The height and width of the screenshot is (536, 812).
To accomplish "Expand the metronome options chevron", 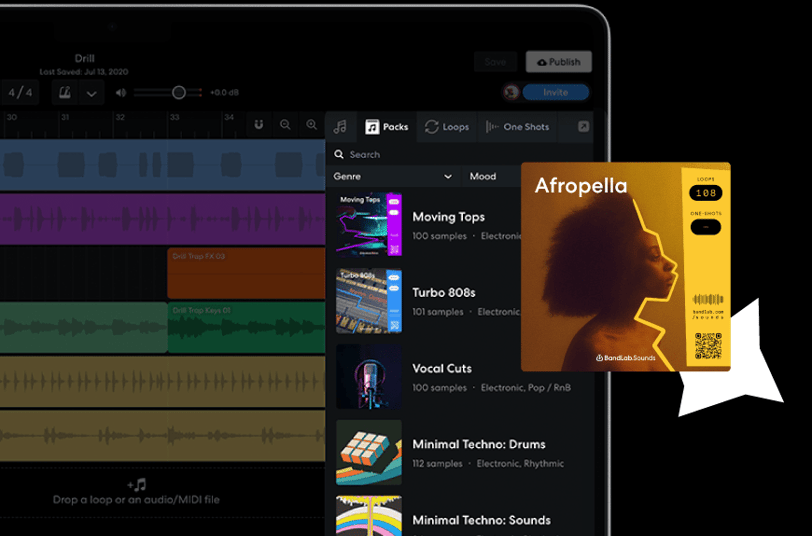I will (x=92, y=94).
